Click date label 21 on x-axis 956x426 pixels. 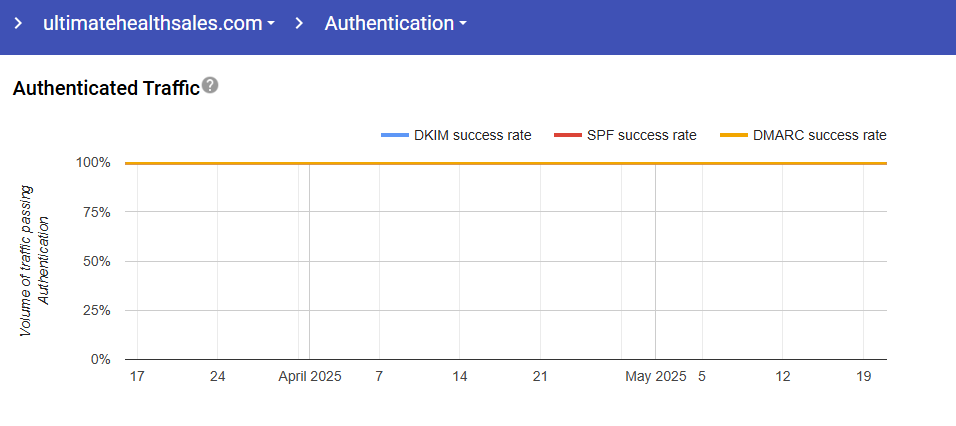click(540, 377)
